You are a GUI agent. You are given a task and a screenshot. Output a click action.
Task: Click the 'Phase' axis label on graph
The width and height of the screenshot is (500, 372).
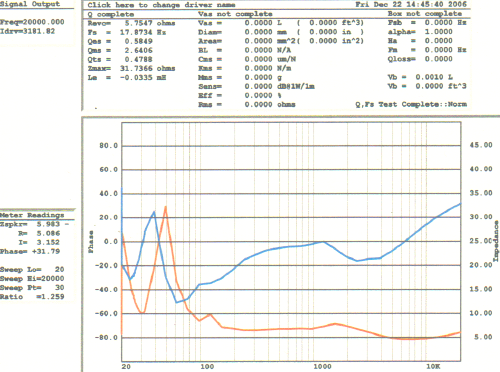click(91, 242)
